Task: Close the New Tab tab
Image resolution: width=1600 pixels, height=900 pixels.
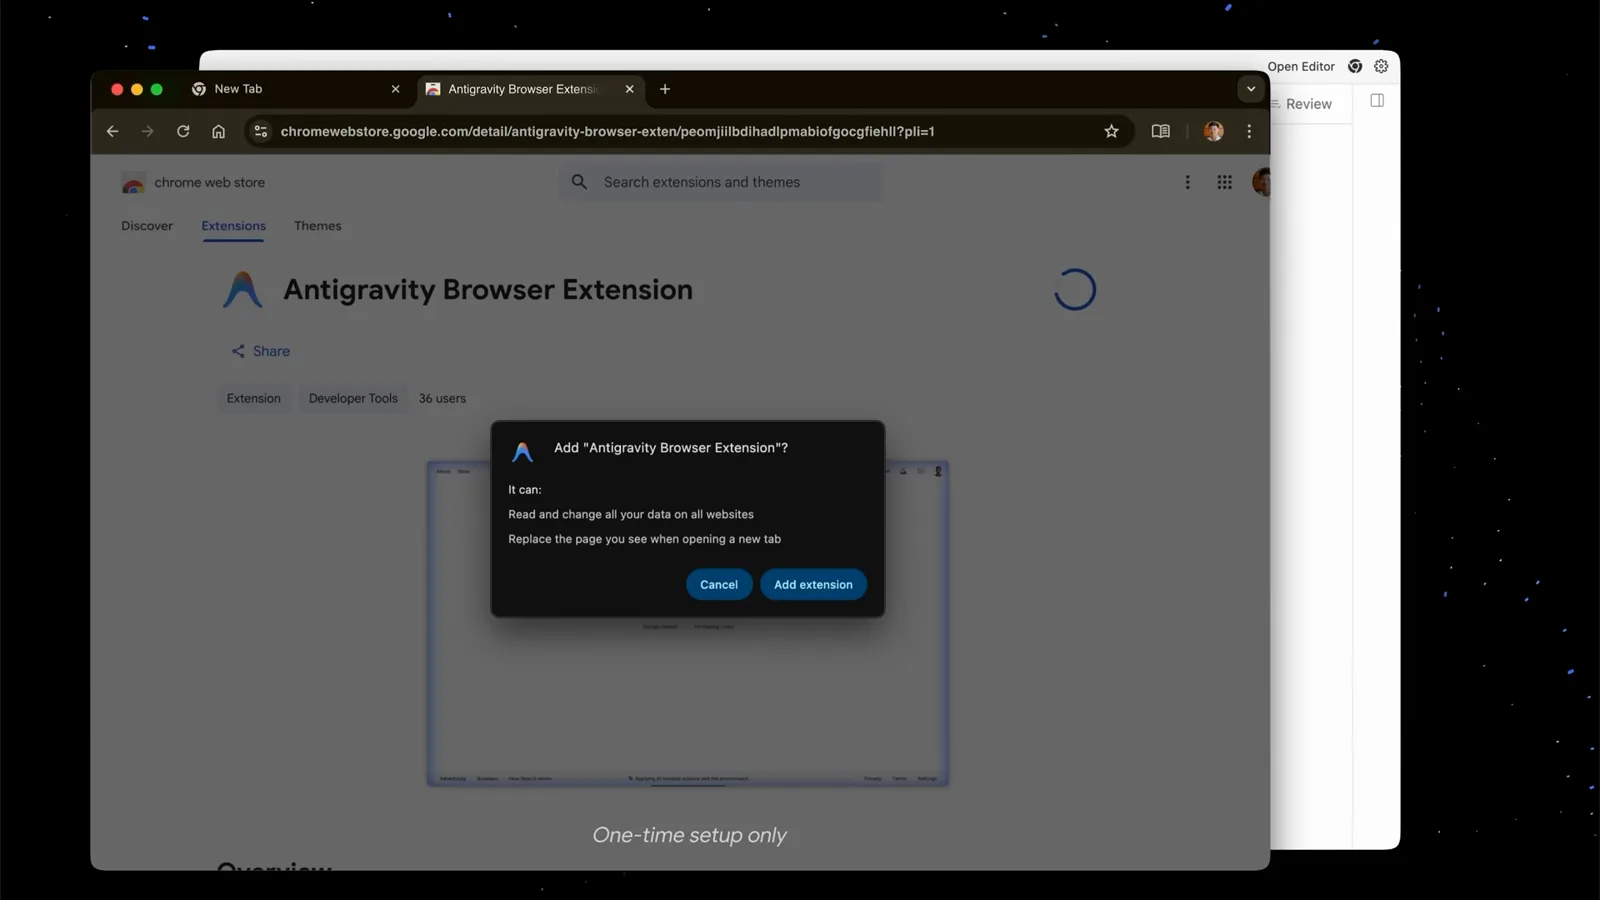Action: [x=395, y=89]
